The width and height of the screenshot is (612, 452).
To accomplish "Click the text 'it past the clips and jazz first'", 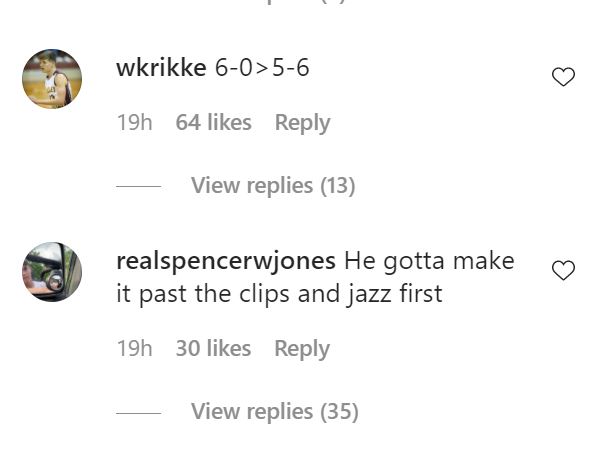I will coord(279,294).
